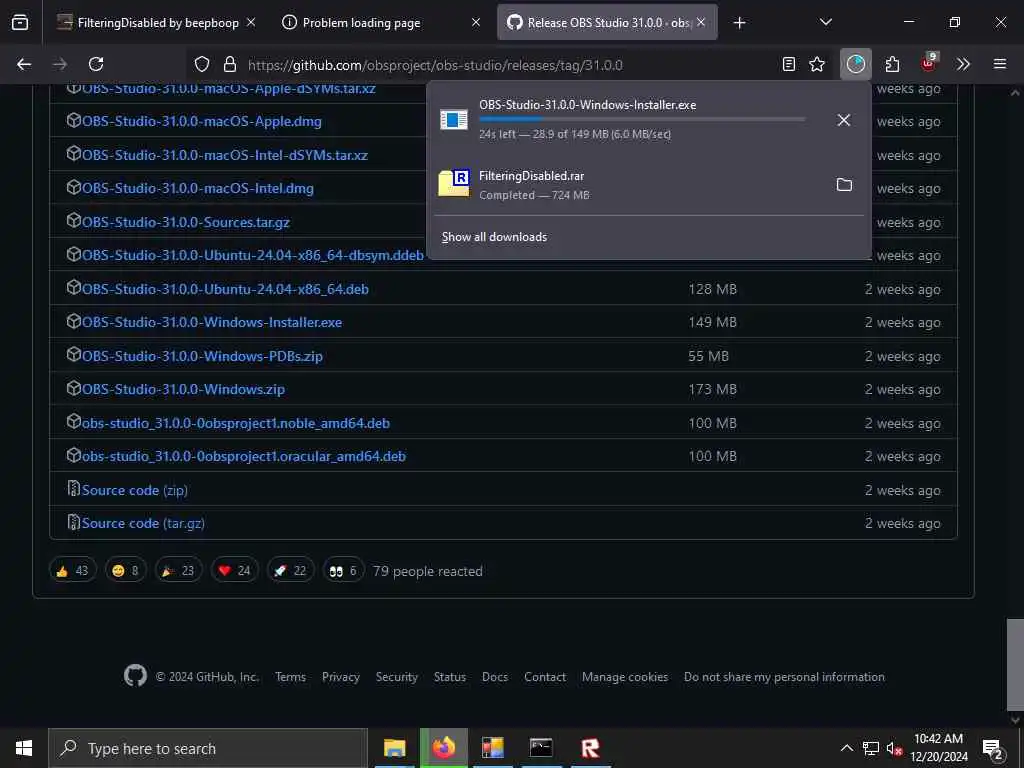The image size is (1024, 768).
Task: View site security padlock info
Action: point(229,64)
